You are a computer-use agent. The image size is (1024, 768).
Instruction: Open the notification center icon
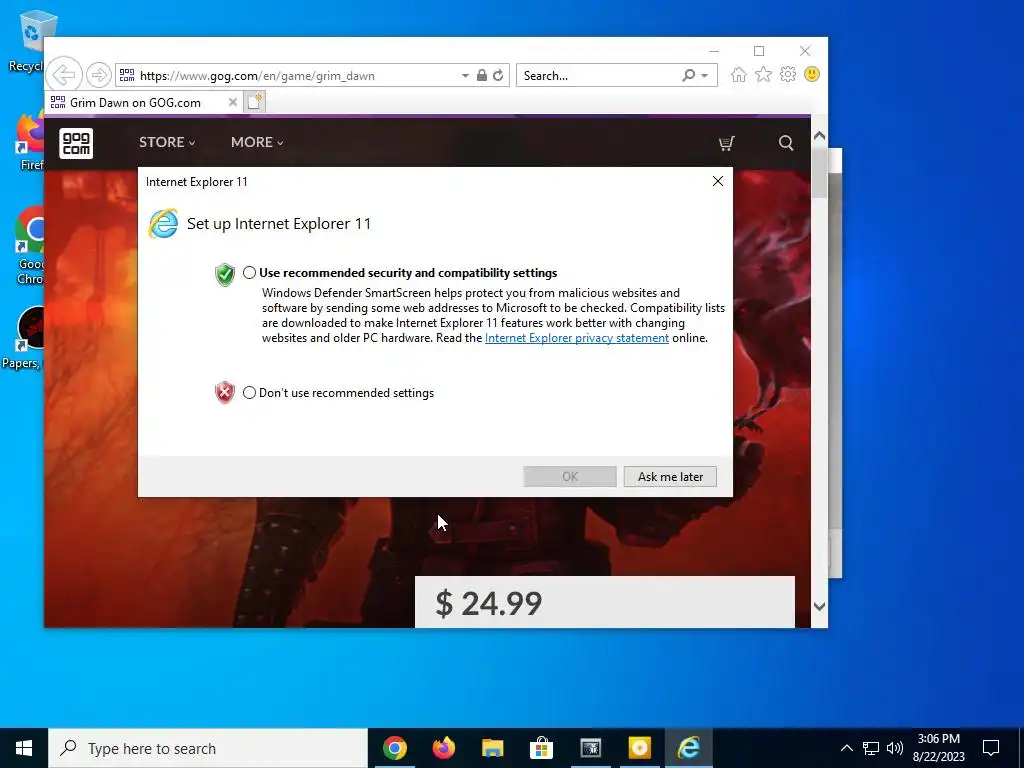point(991,748)
